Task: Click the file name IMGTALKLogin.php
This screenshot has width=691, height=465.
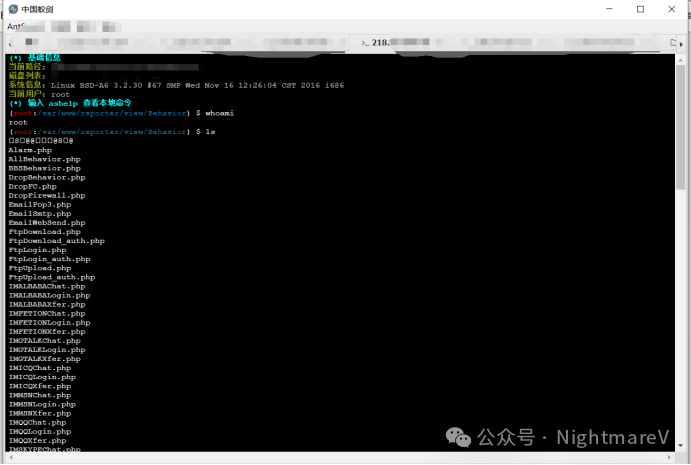Action: 47,350
